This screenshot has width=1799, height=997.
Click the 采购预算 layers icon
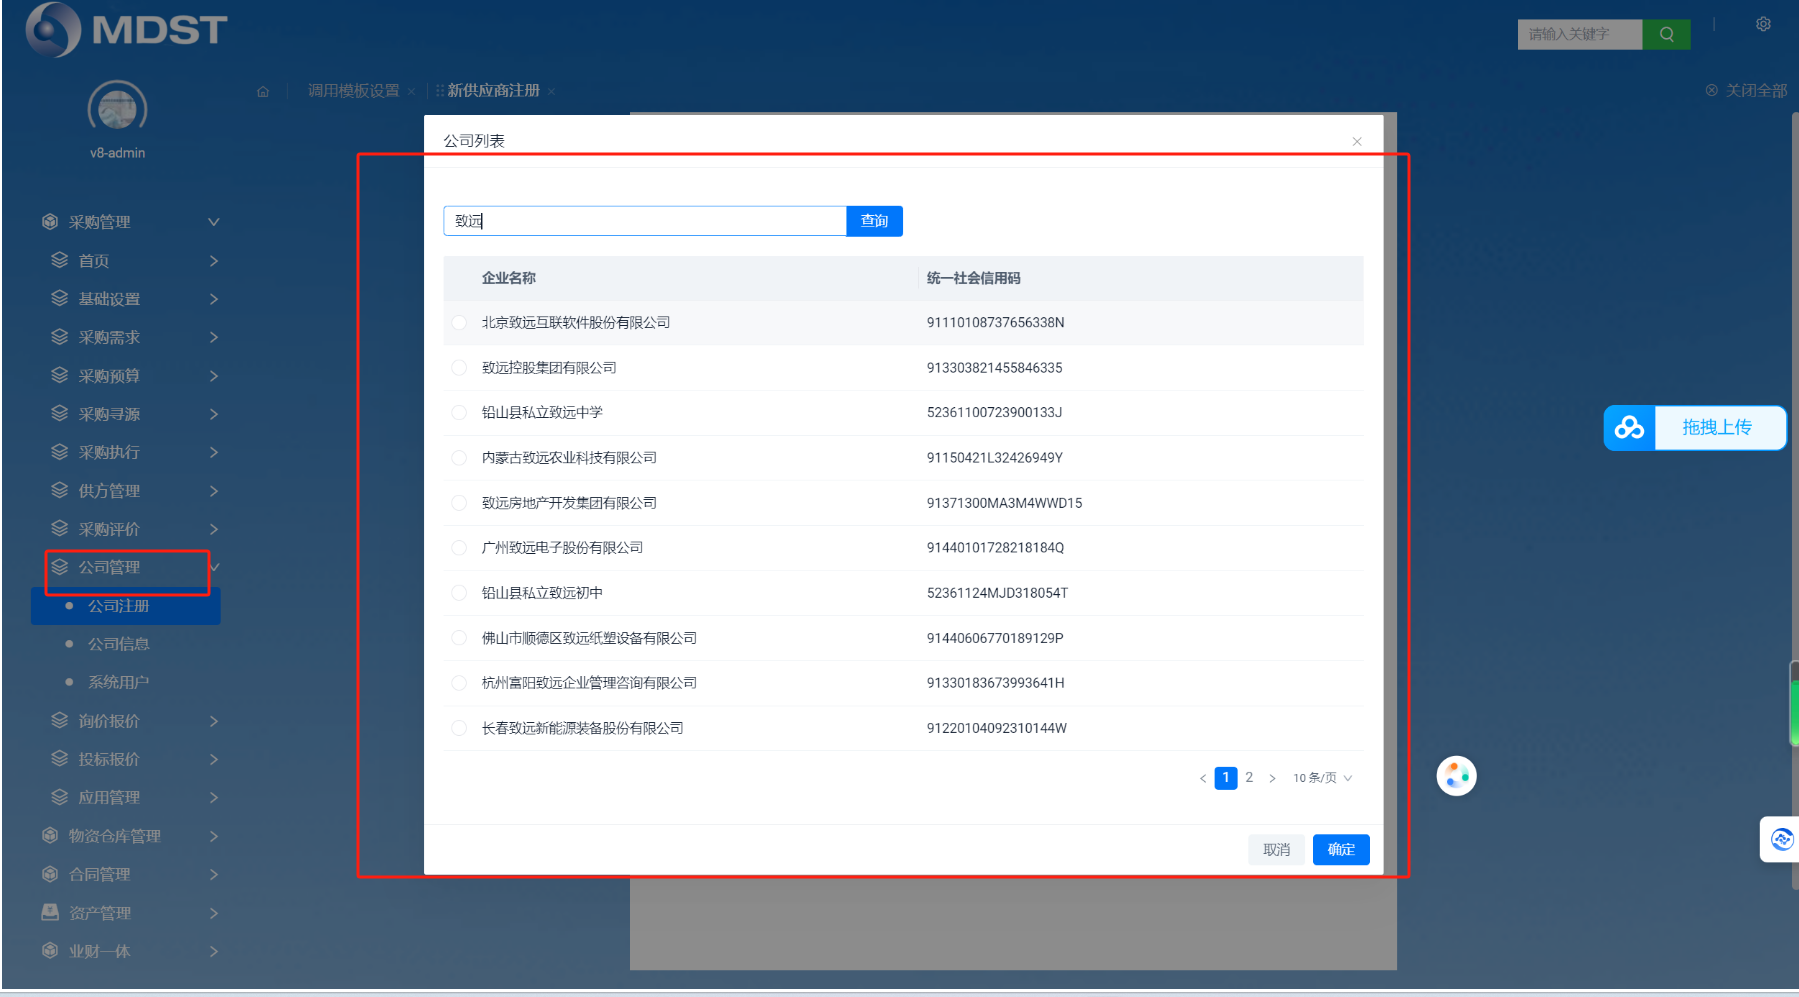(60, 375)
